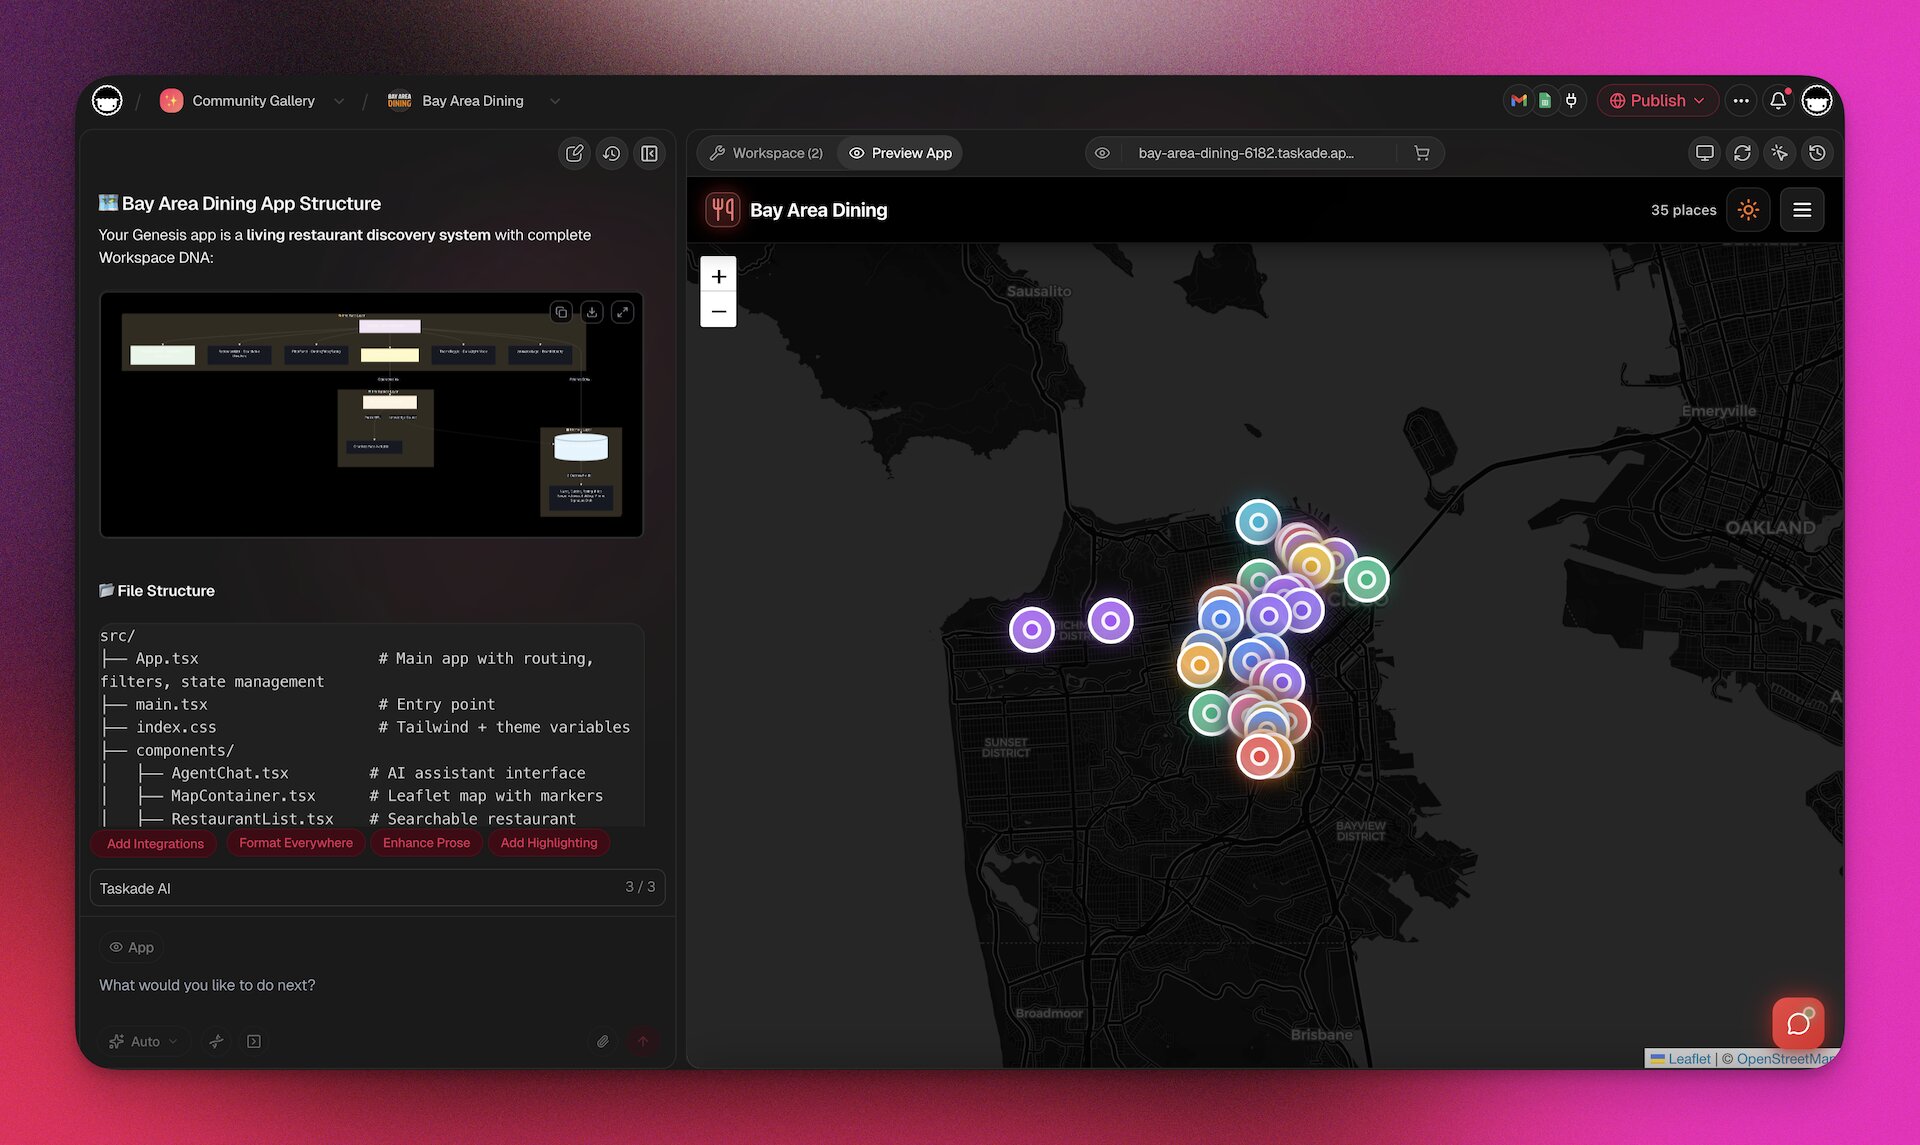Open revision history clock icon on preview toolbar
The image size is (1920, 1145).
pyautogui.click(x=1817, y=153)
